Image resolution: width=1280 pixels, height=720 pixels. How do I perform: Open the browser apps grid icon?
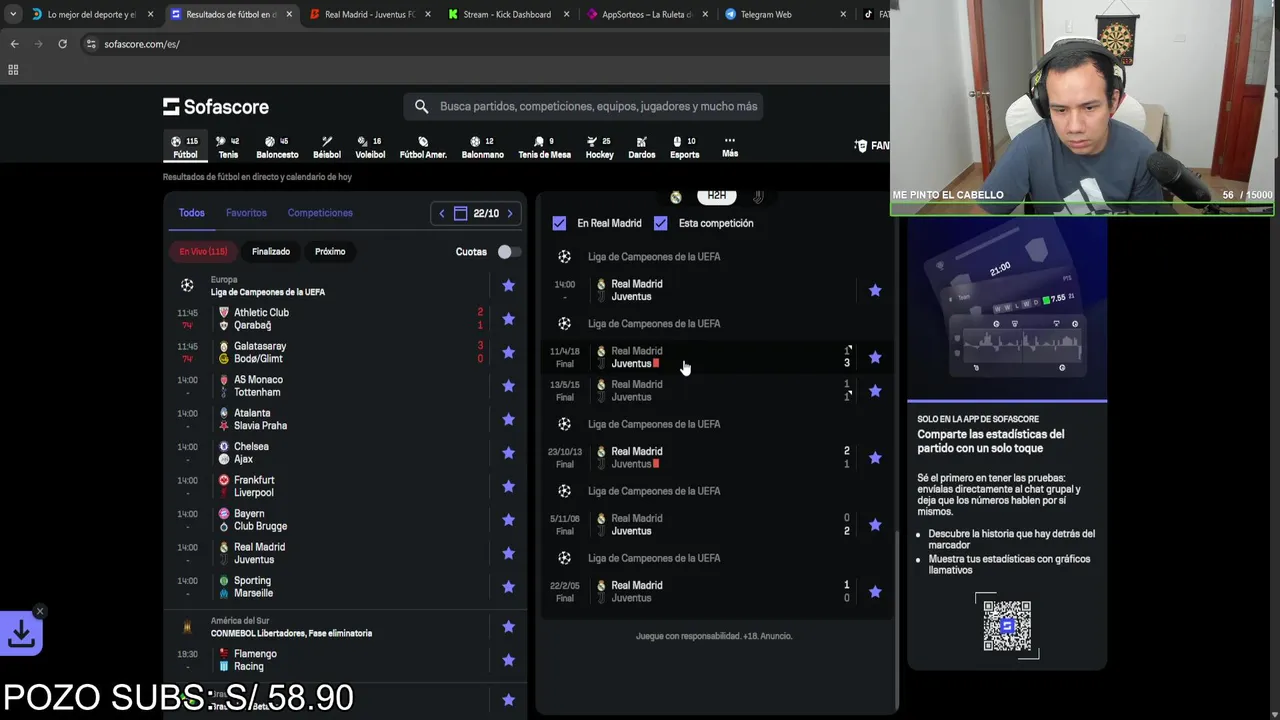[13, 70]
